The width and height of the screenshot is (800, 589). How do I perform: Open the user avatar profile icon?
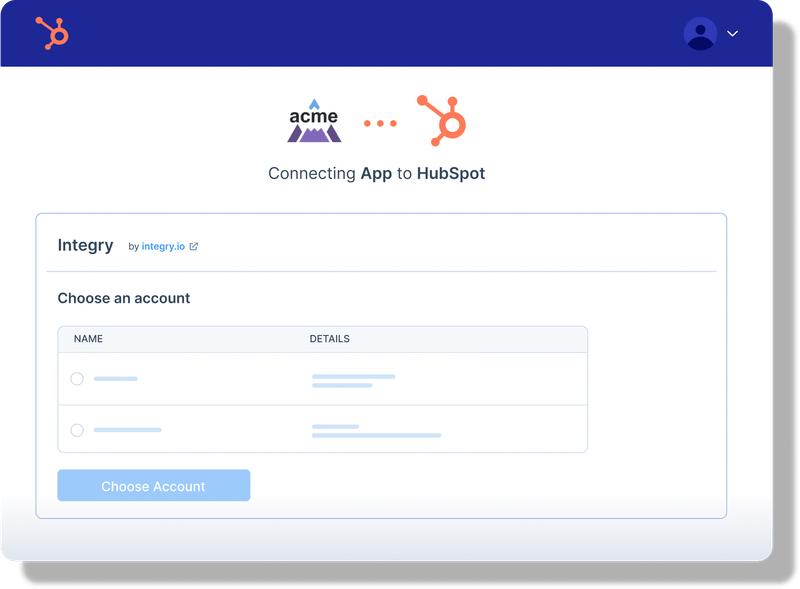700,34
